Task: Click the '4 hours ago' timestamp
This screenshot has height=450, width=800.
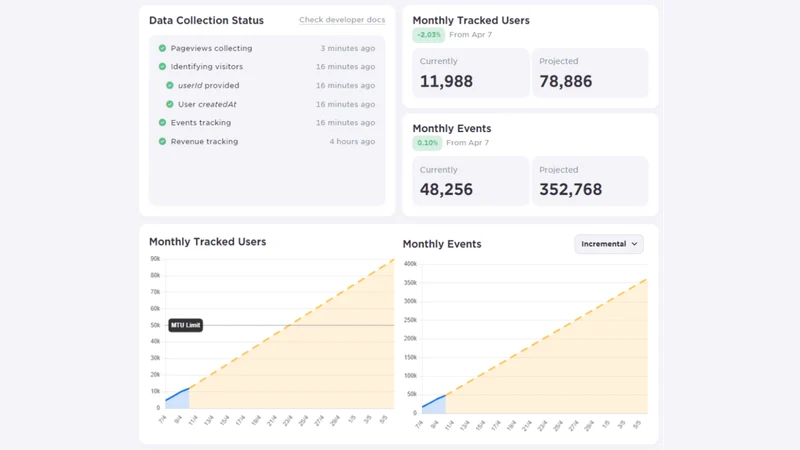Action: pos(352,141)
